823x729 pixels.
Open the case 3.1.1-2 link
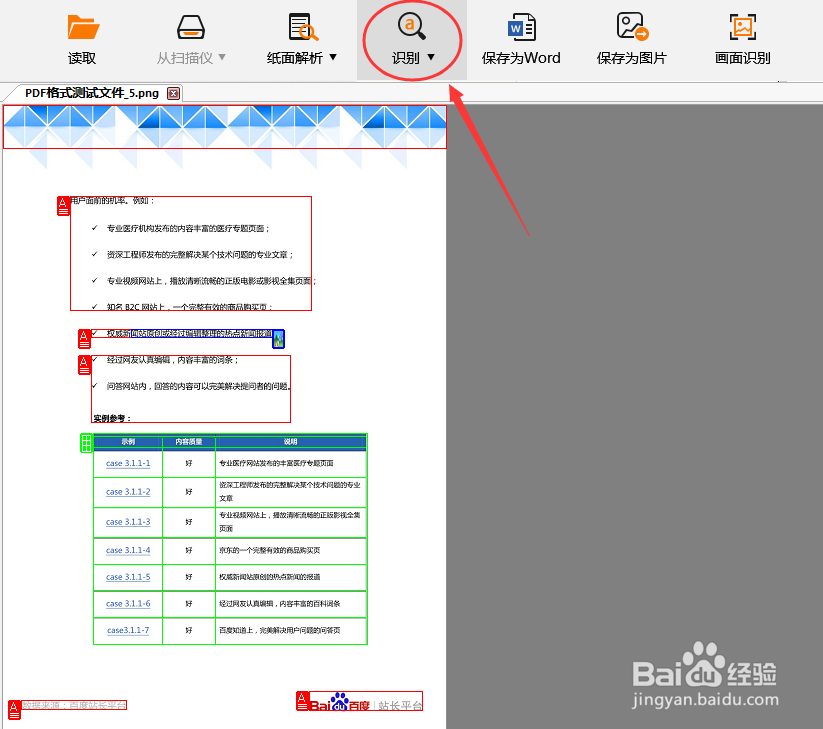128,492
